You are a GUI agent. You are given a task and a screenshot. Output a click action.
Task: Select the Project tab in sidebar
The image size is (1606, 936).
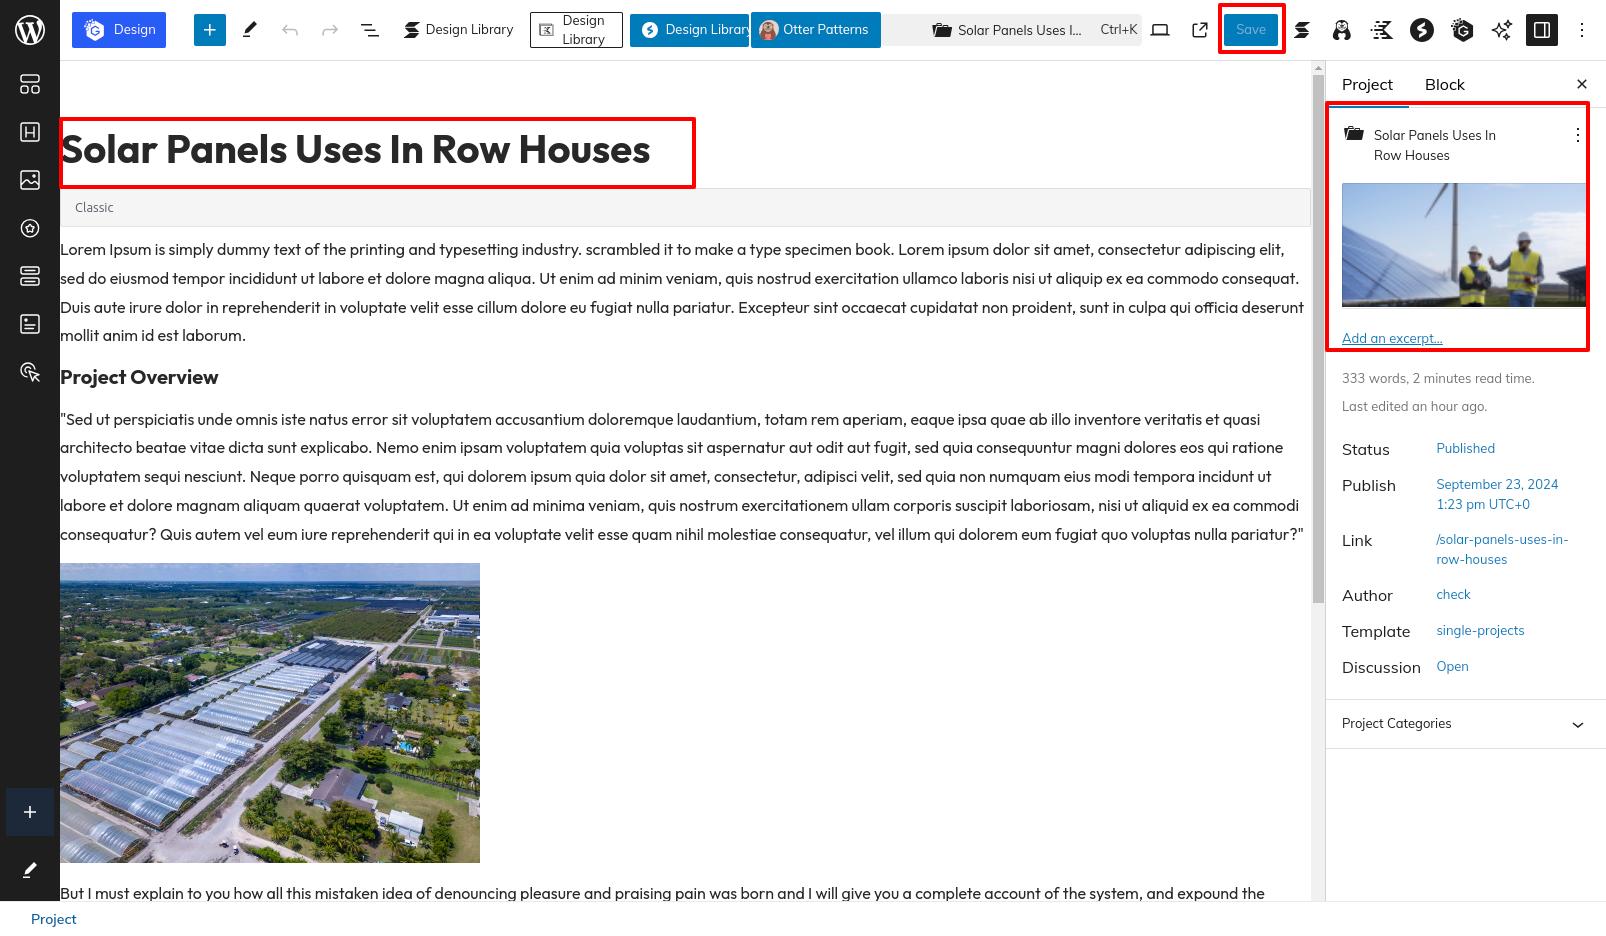(1367, 85)
